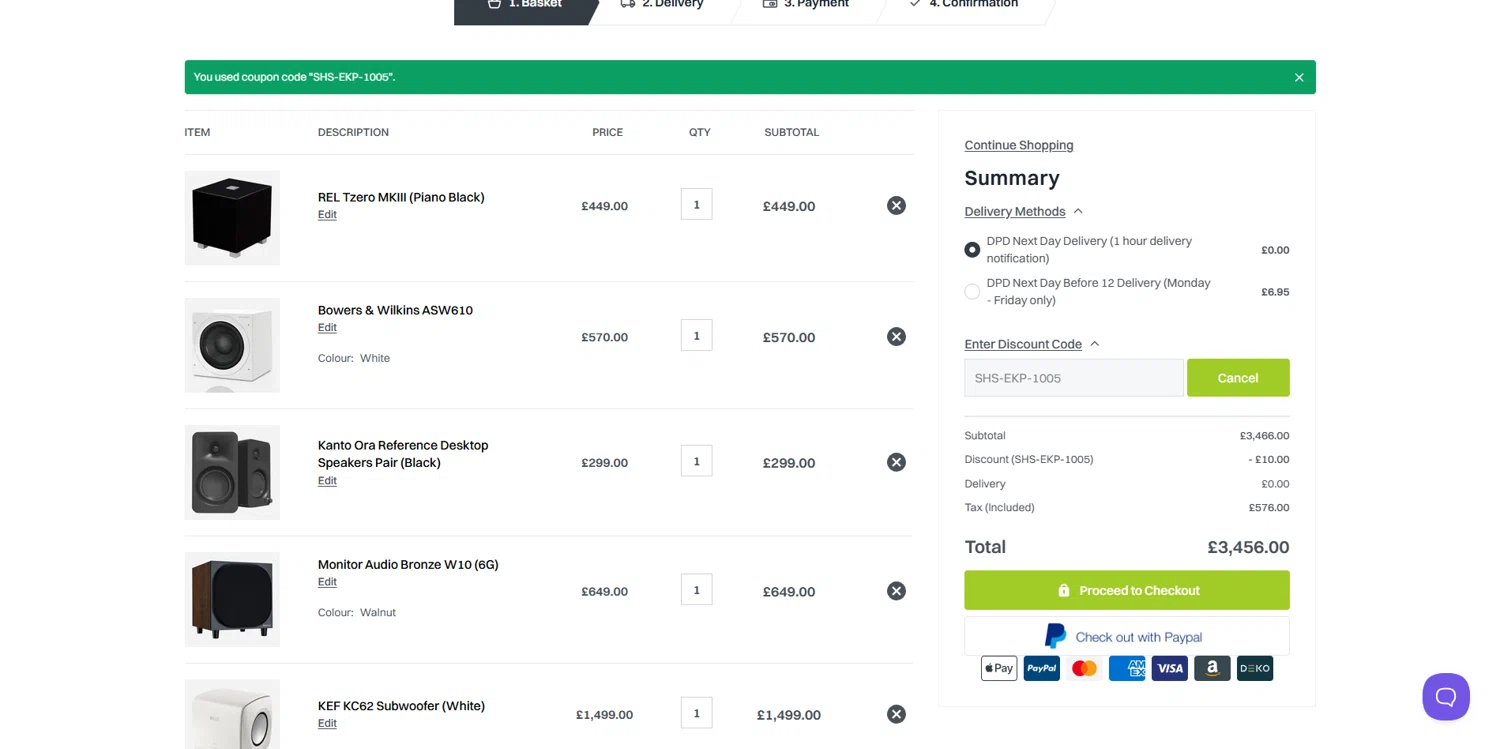
Task: Select DPD Next Day Before 12 Delivery
Action: 972,291
